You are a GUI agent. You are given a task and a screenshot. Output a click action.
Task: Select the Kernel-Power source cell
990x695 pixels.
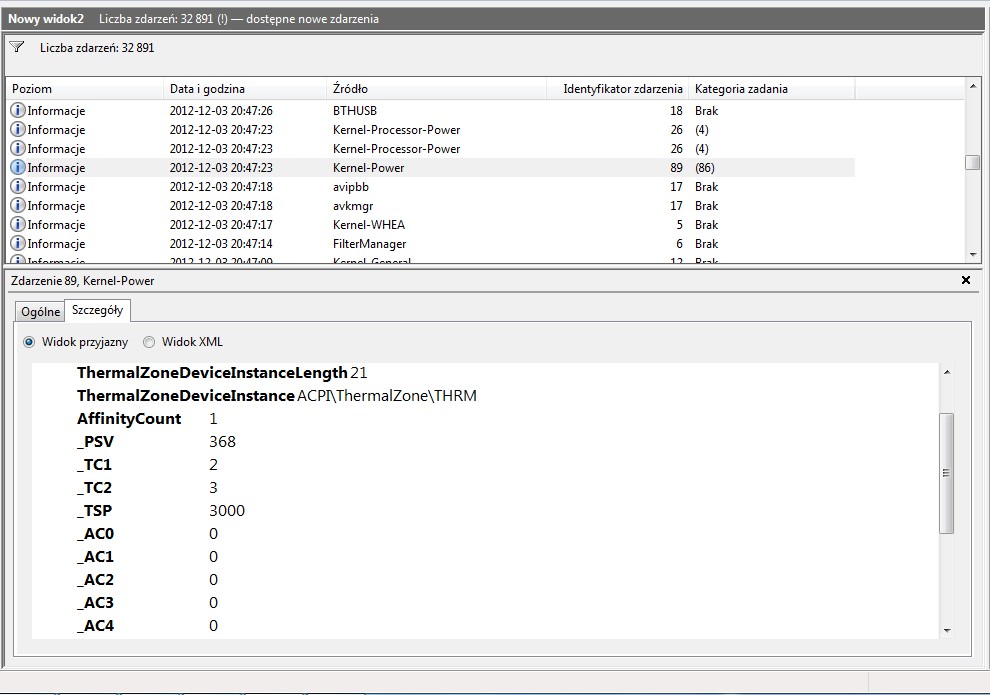(x=369, y=168)
